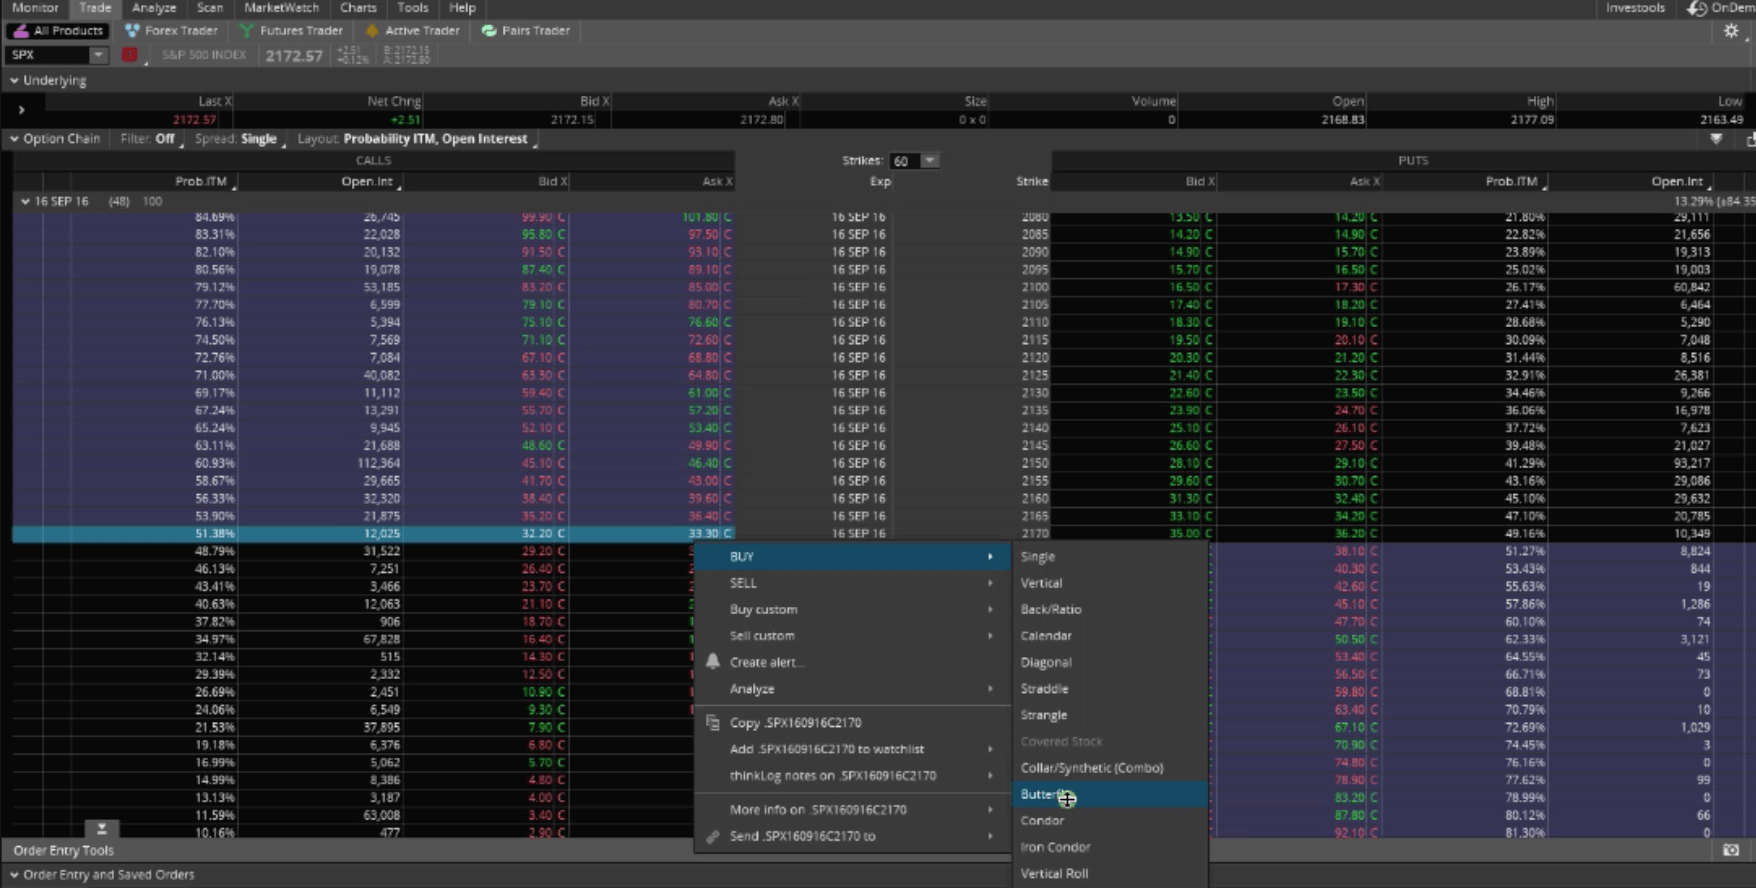Open the Tools tab
The width and height of the screenshot is (1756, 888).
(x=413, y=8)
